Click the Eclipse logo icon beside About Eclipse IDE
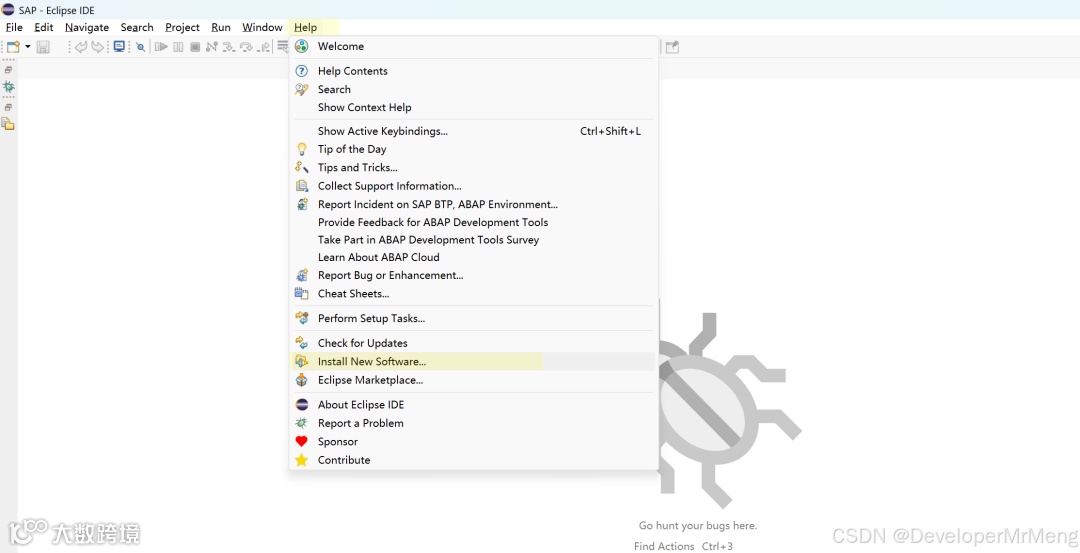The height and width of the screenshot is (553, 1080). (302, 405)
